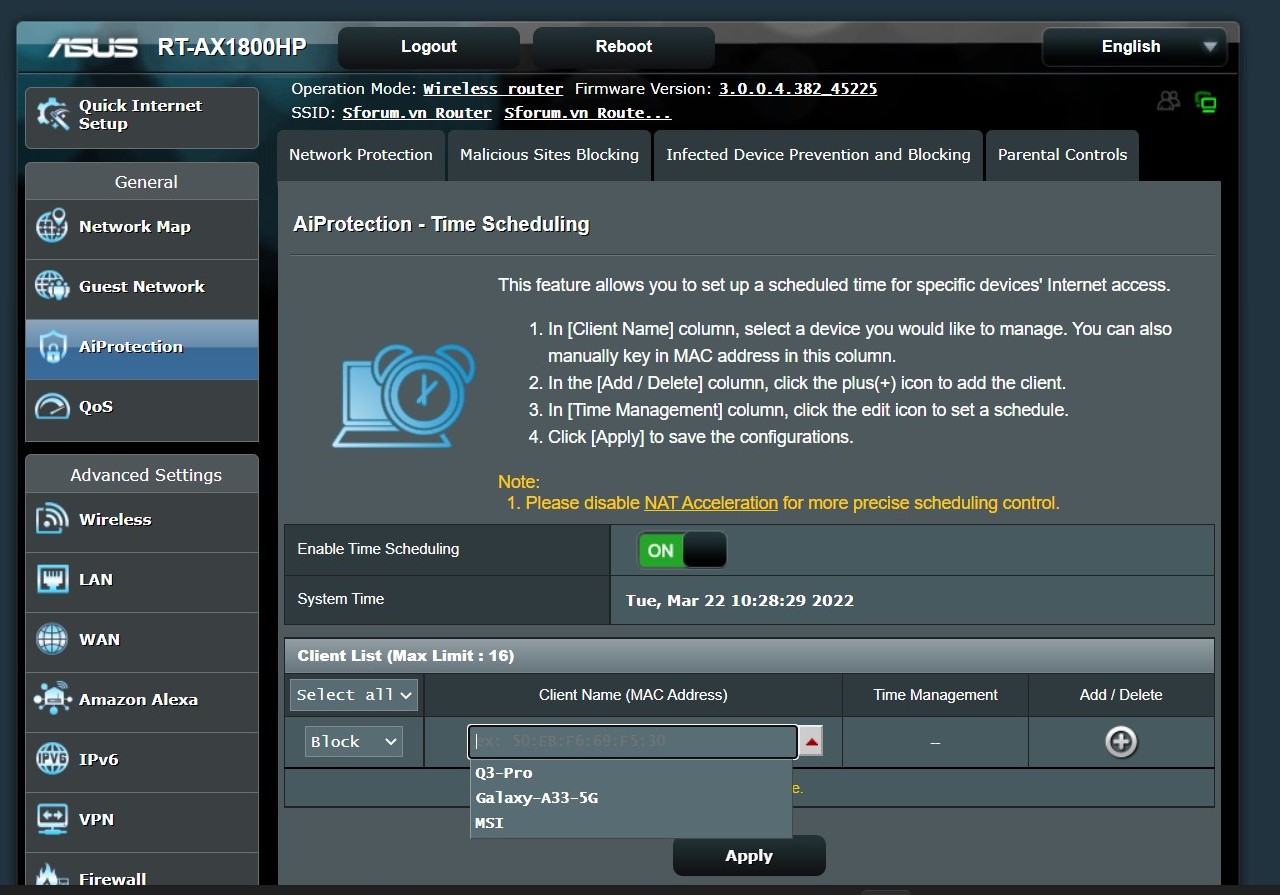This screenshot has height=895, width=1280.
Task: Click the Time Management column header
Action: click(936, 695)
